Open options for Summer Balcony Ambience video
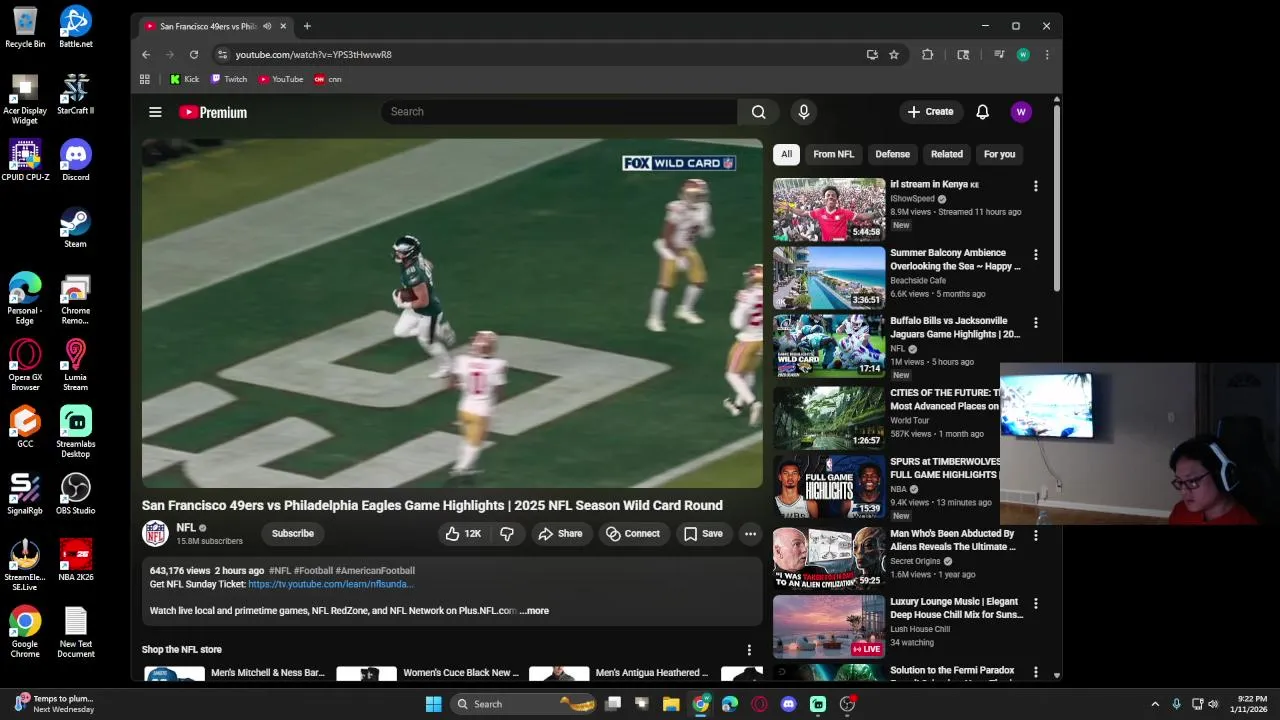Viewport: 1280px width, 720px height. 1035,254
